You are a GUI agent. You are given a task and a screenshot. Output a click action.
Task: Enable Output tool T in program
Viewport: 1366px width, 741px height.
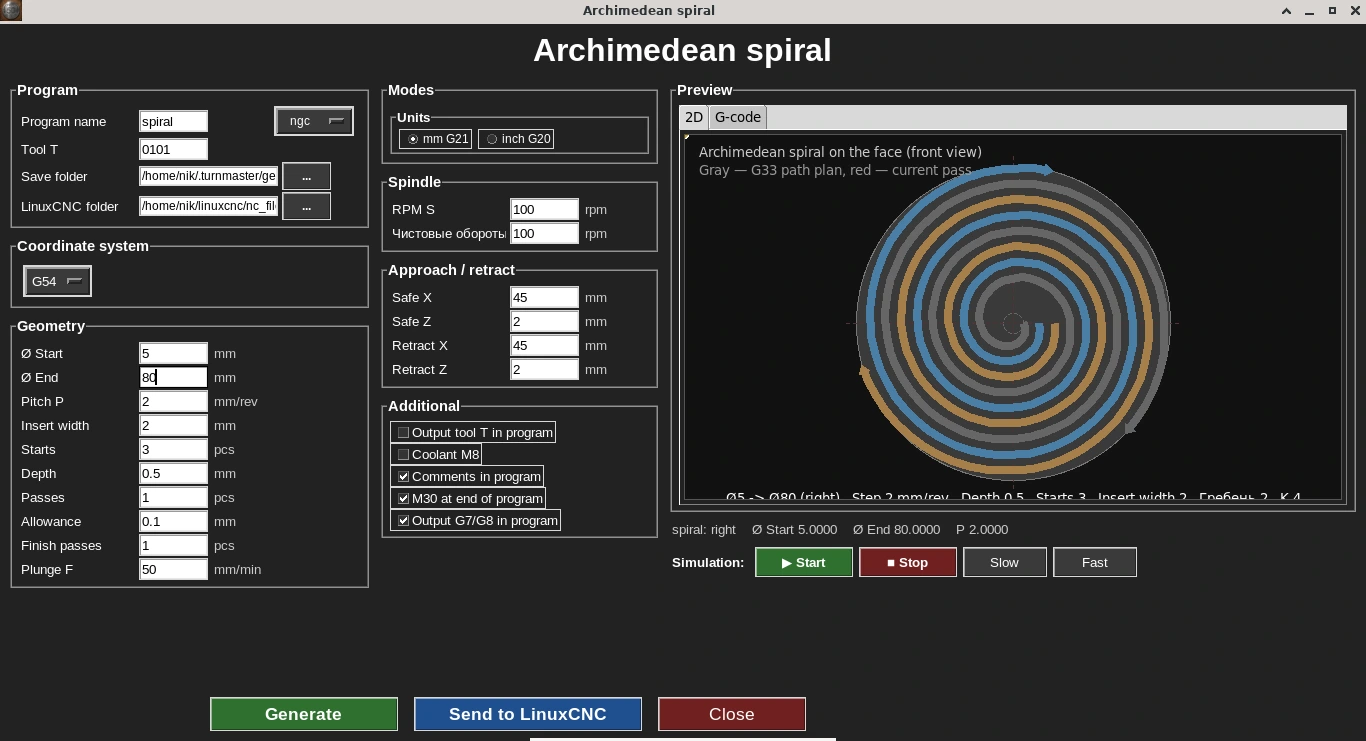tap(473, 432)
